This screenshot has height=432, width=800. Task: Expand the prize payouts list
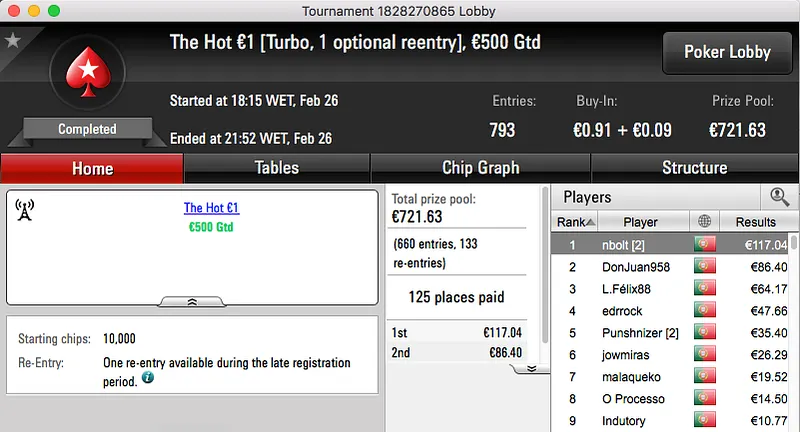click(531, 368)
